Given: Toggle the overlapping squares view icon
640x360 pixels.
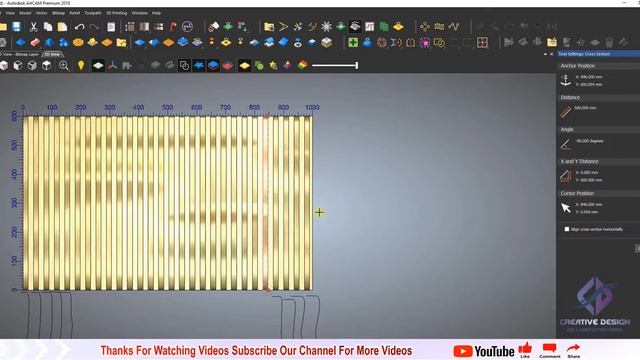Looking at the screenshot, I should tap(184, 65).
